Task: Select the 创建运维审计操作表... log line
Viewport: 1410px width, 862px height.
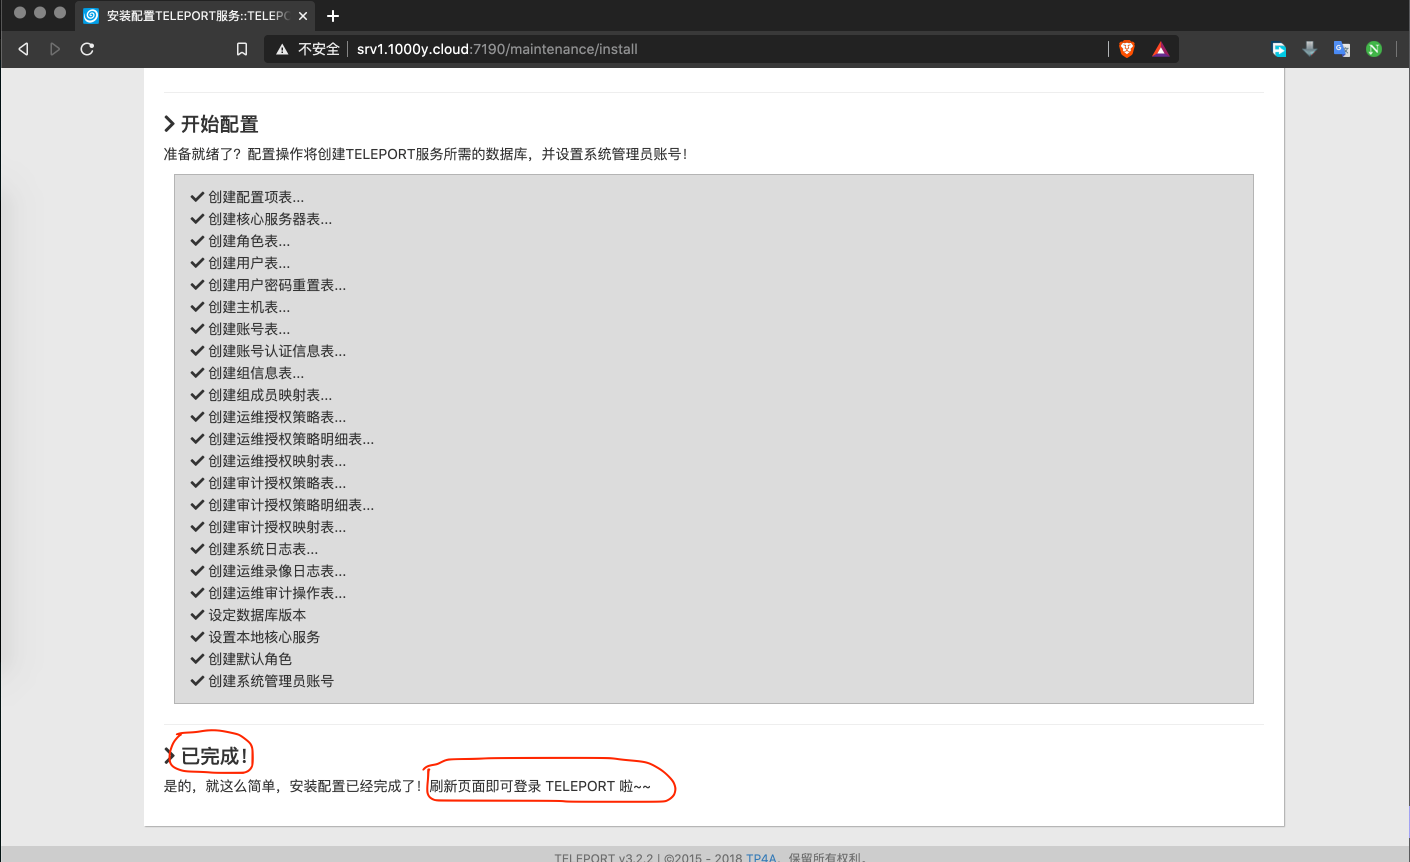Action: coord(268,593)
